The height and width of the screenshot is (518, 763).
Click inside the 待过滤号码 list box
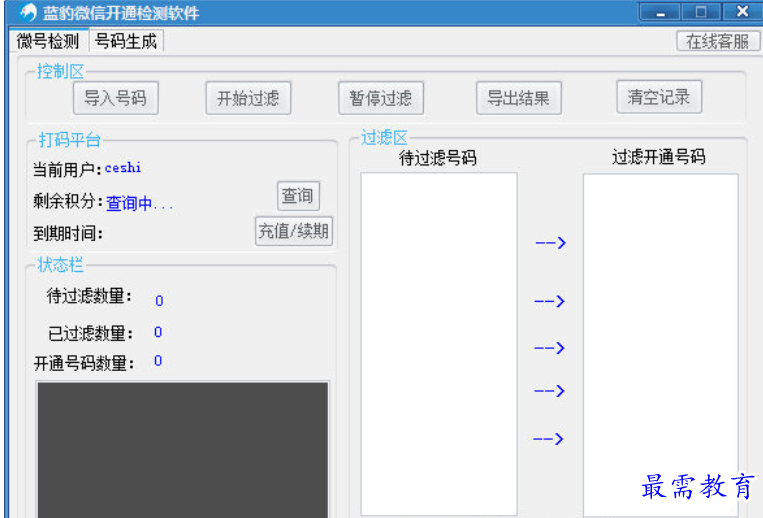pyautogui.click(x=439, y=344)
